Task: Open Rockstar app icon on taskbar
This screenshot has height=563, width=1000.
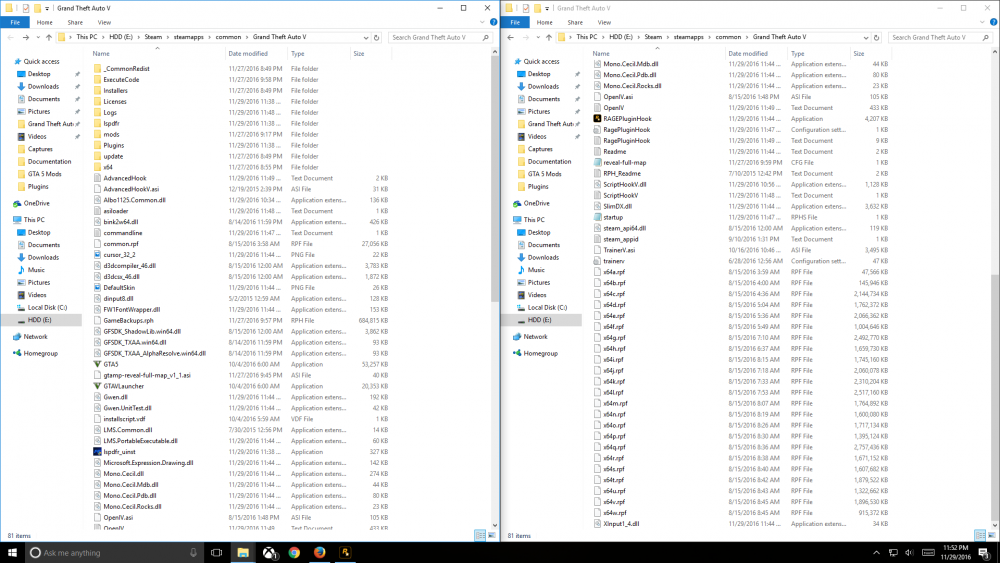Action: coord(345,553)
